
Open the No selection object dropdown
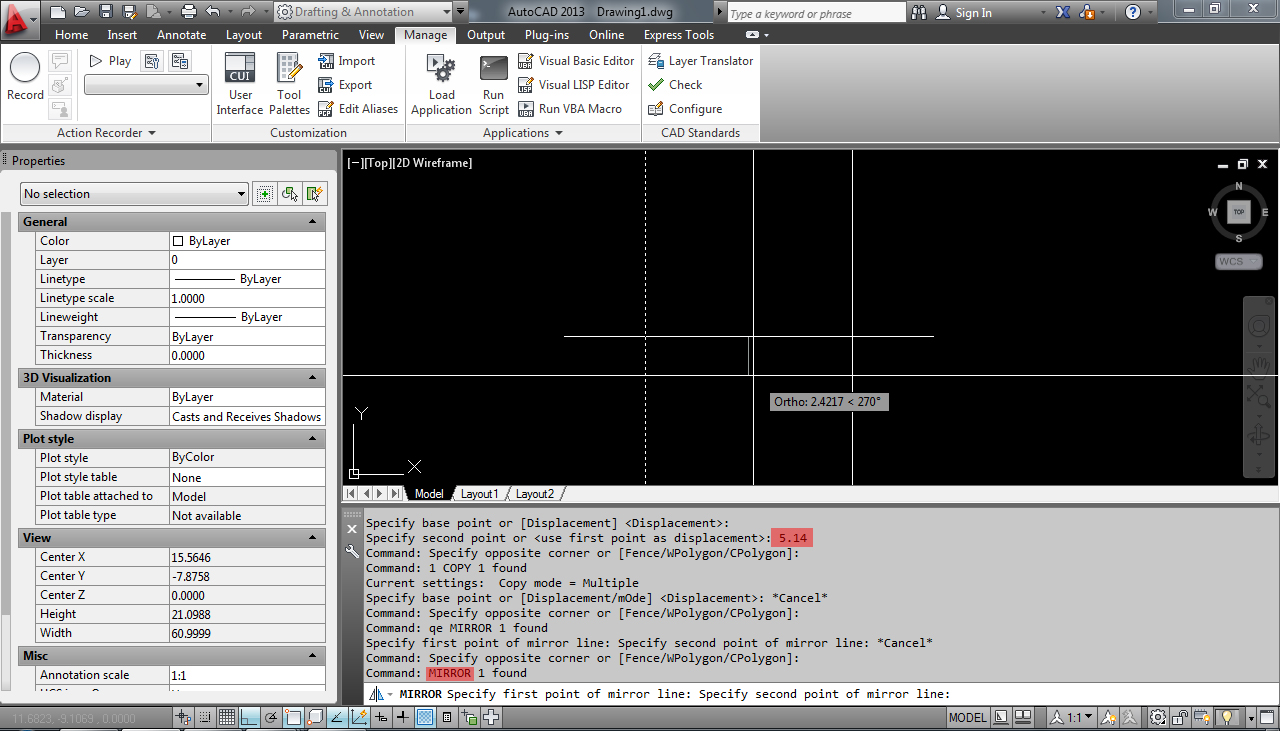click(x=134, y=194)
